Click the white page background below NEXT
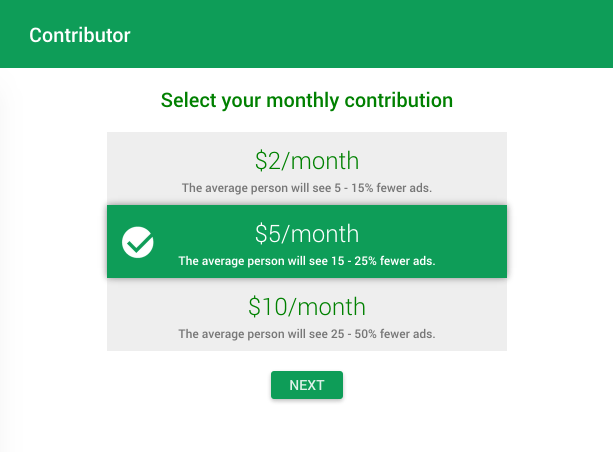This screenshot has width=613, height=452. tap(306, 428)
